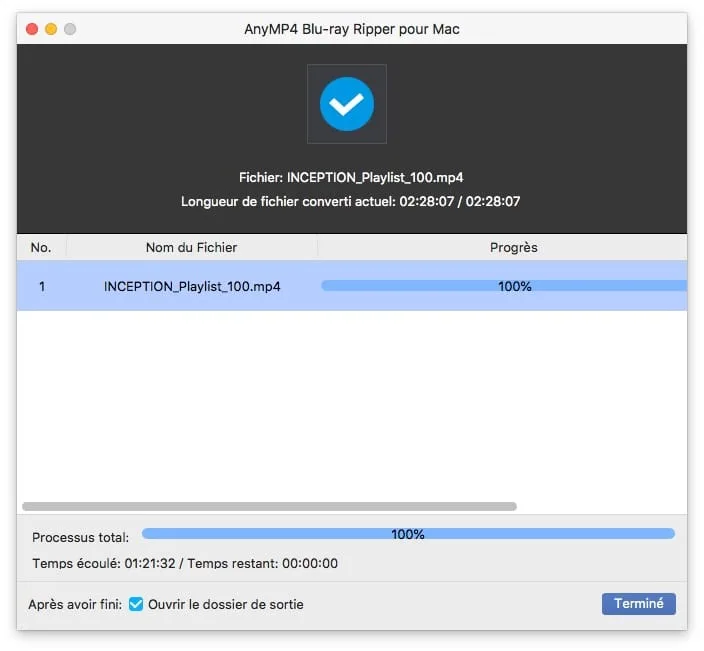Viewport: 704px width, 651px height.
Task: Click the Processus total progress bar
Action: coord(408,533)
